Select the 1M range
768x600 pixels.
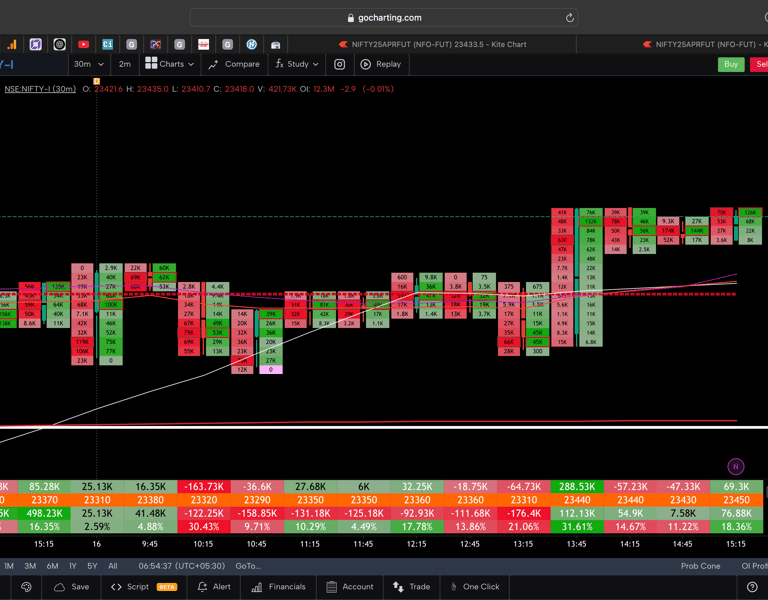tap(9, 566)
